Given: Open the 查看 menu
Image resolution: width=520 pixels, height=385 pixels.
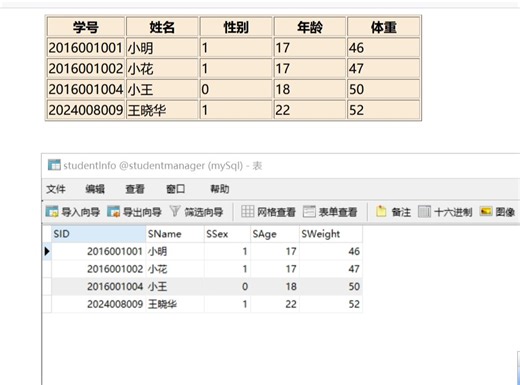Looking at the screenshot, I should coord(135,189).
